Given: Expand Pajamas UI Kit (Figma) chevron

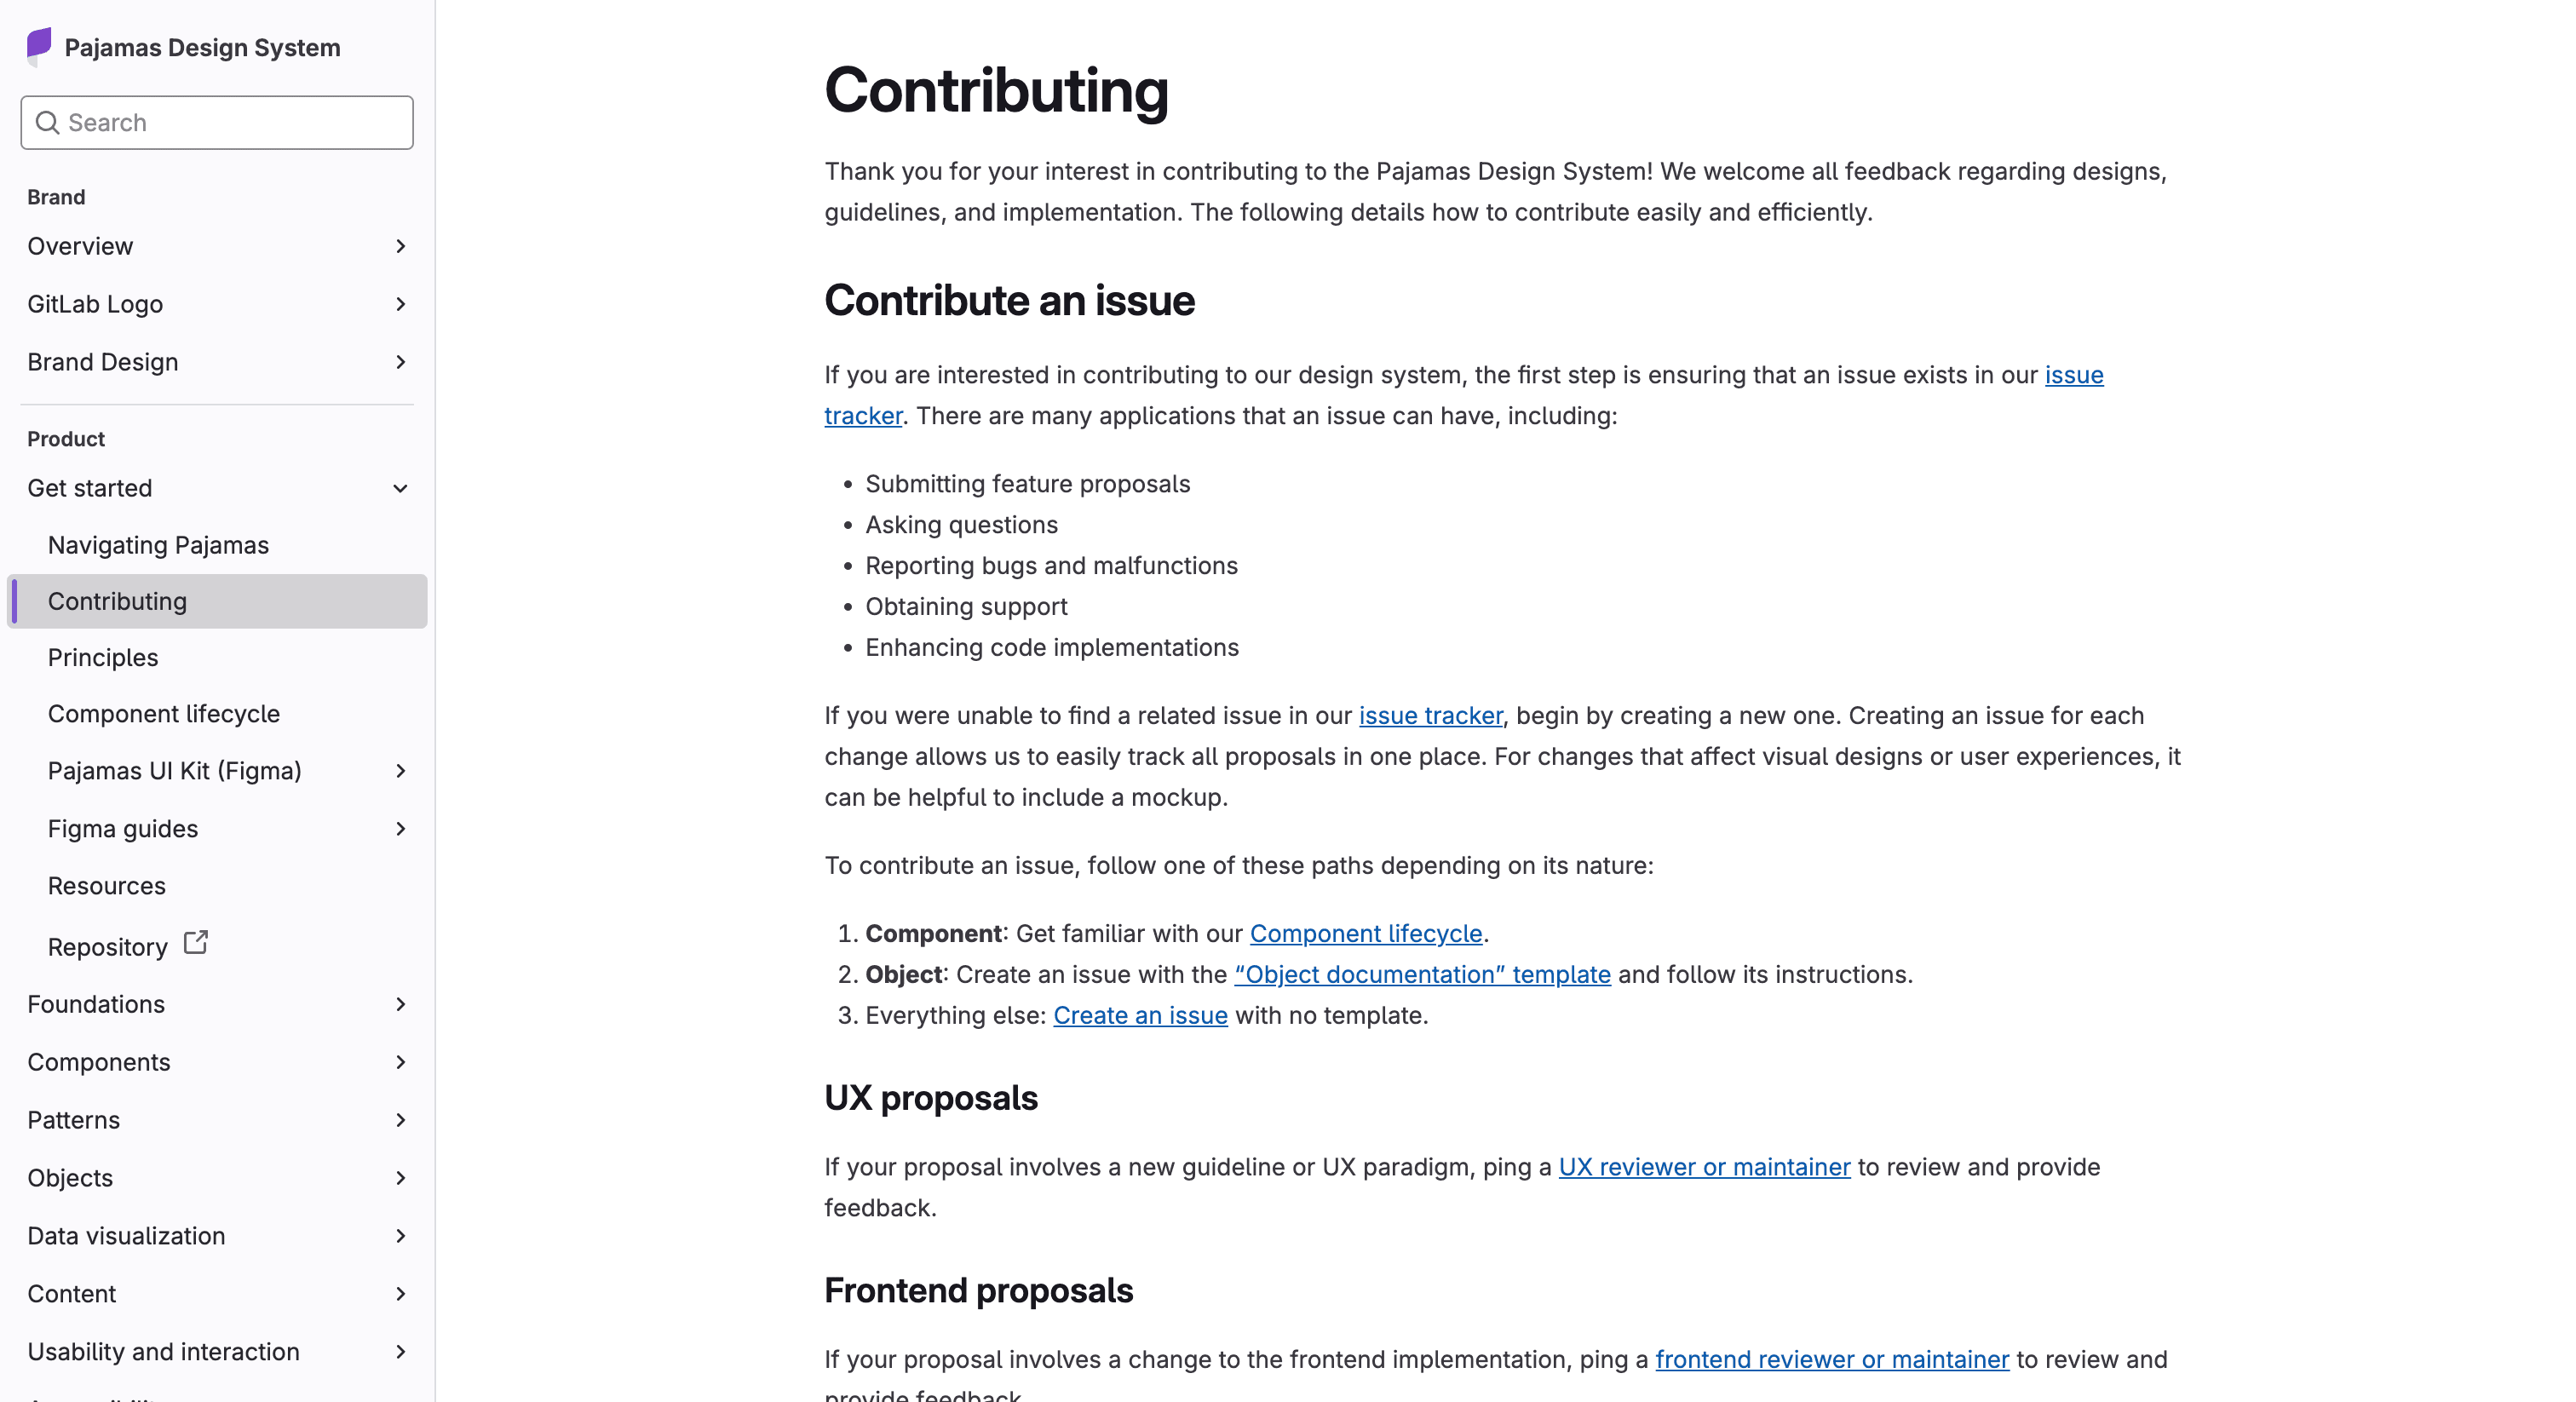Looking at the screenshot, I should click(400, 771).
